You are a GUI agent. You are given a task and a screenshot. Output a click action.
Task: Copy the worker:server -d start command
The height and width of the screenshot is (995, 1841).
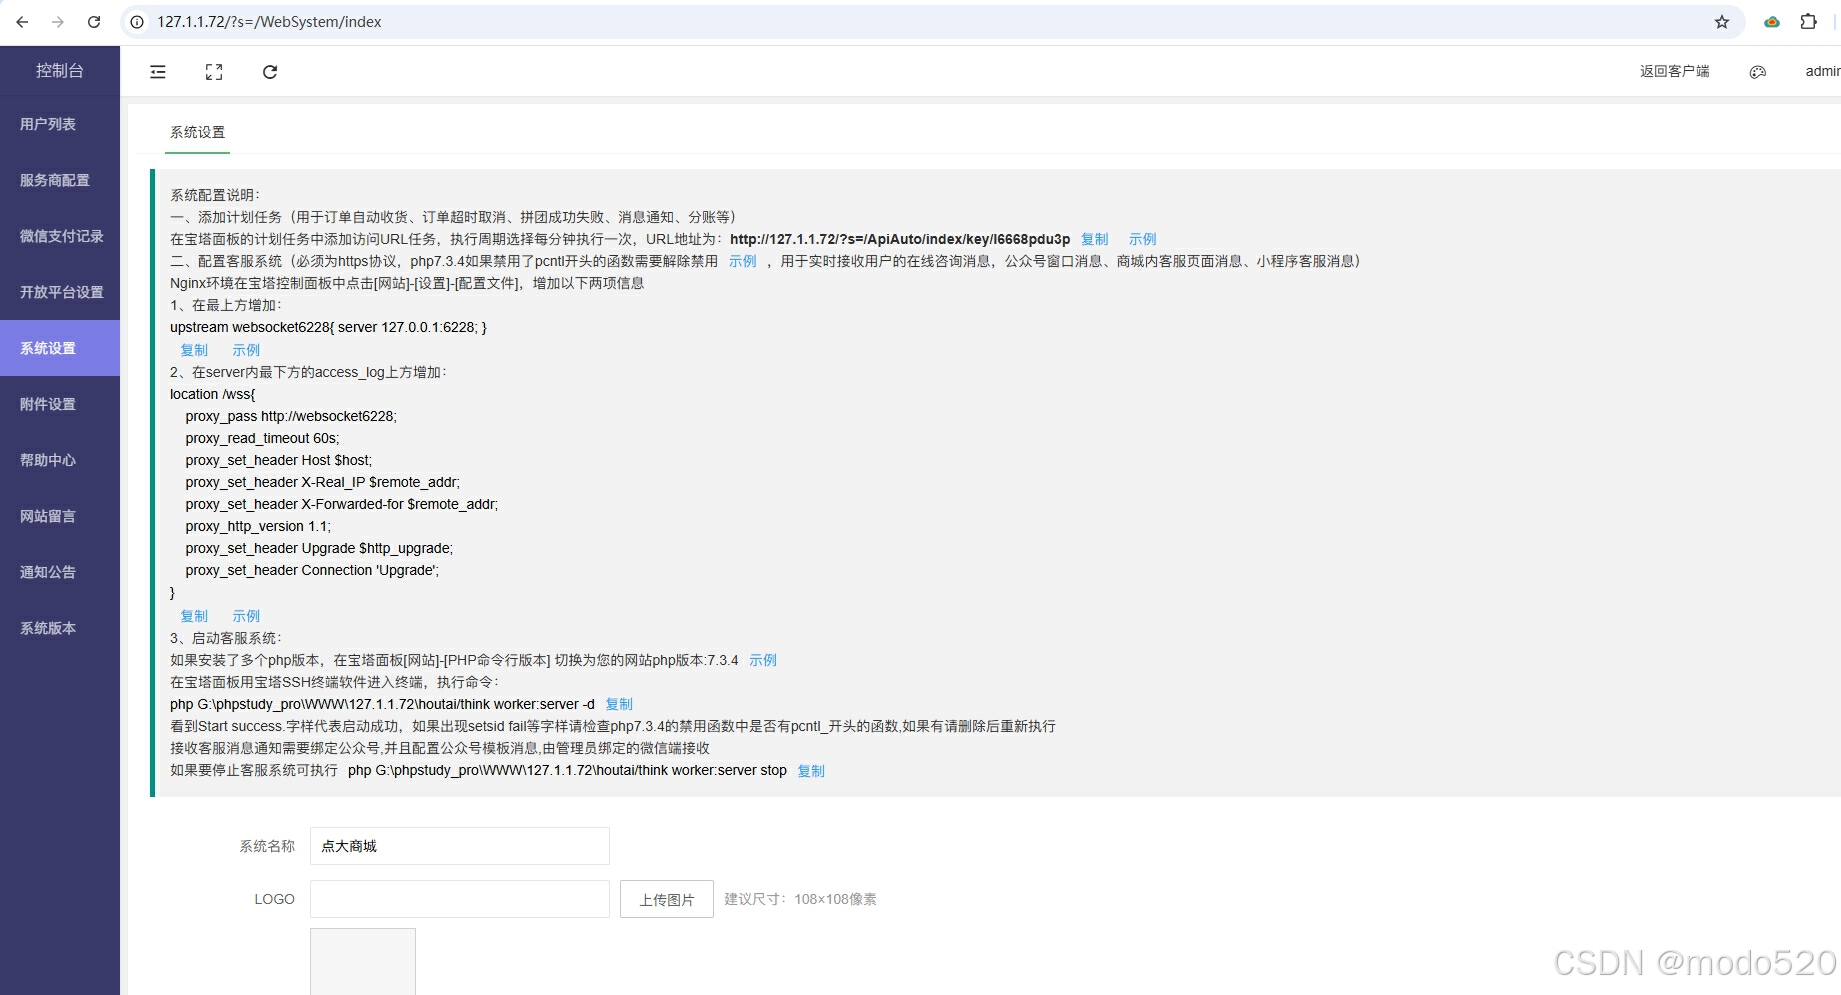coord(619,704)
